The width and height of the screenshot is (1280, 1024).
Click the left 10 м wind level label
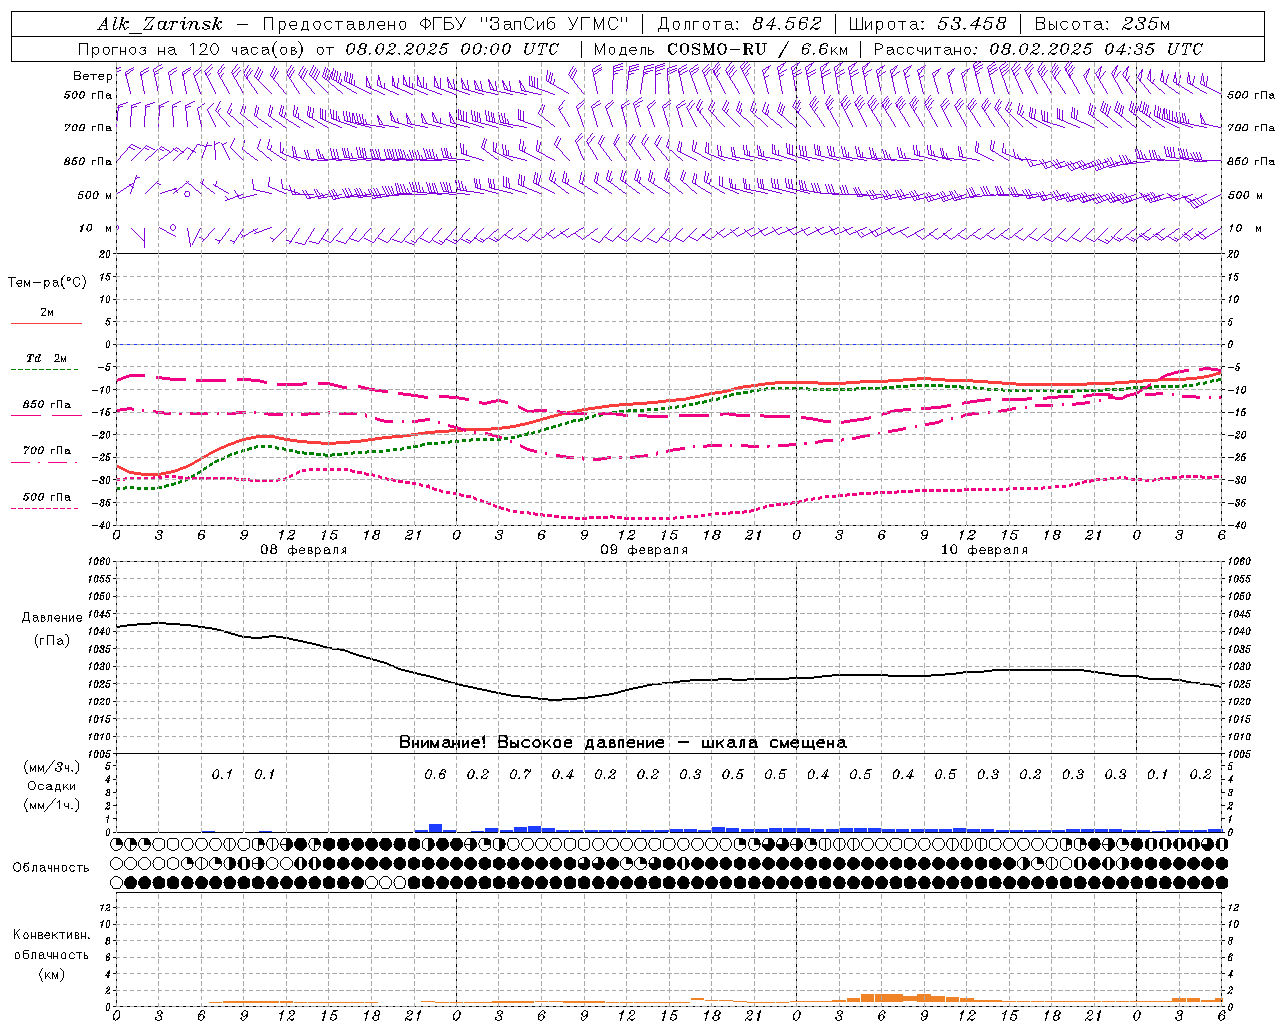[x=96, y=228]
